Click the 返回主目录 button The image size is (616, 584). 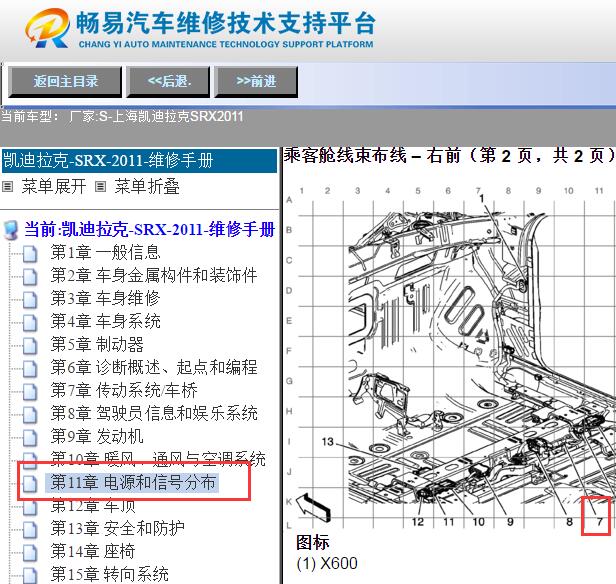pyautogui.click(x=65, y=81)
